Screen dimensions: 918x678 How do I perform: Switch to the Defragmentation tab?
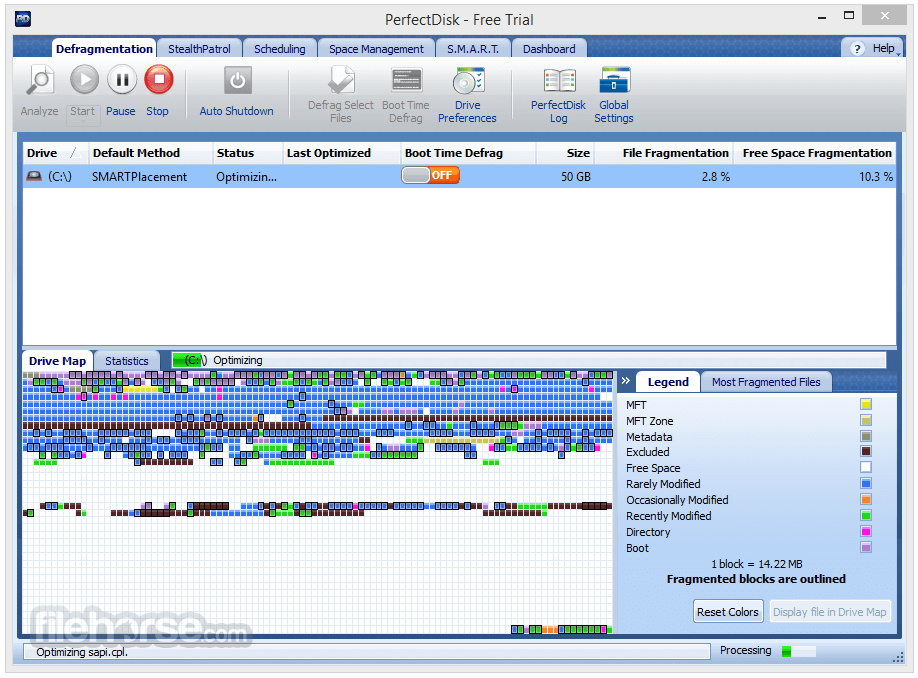[104, 49]
